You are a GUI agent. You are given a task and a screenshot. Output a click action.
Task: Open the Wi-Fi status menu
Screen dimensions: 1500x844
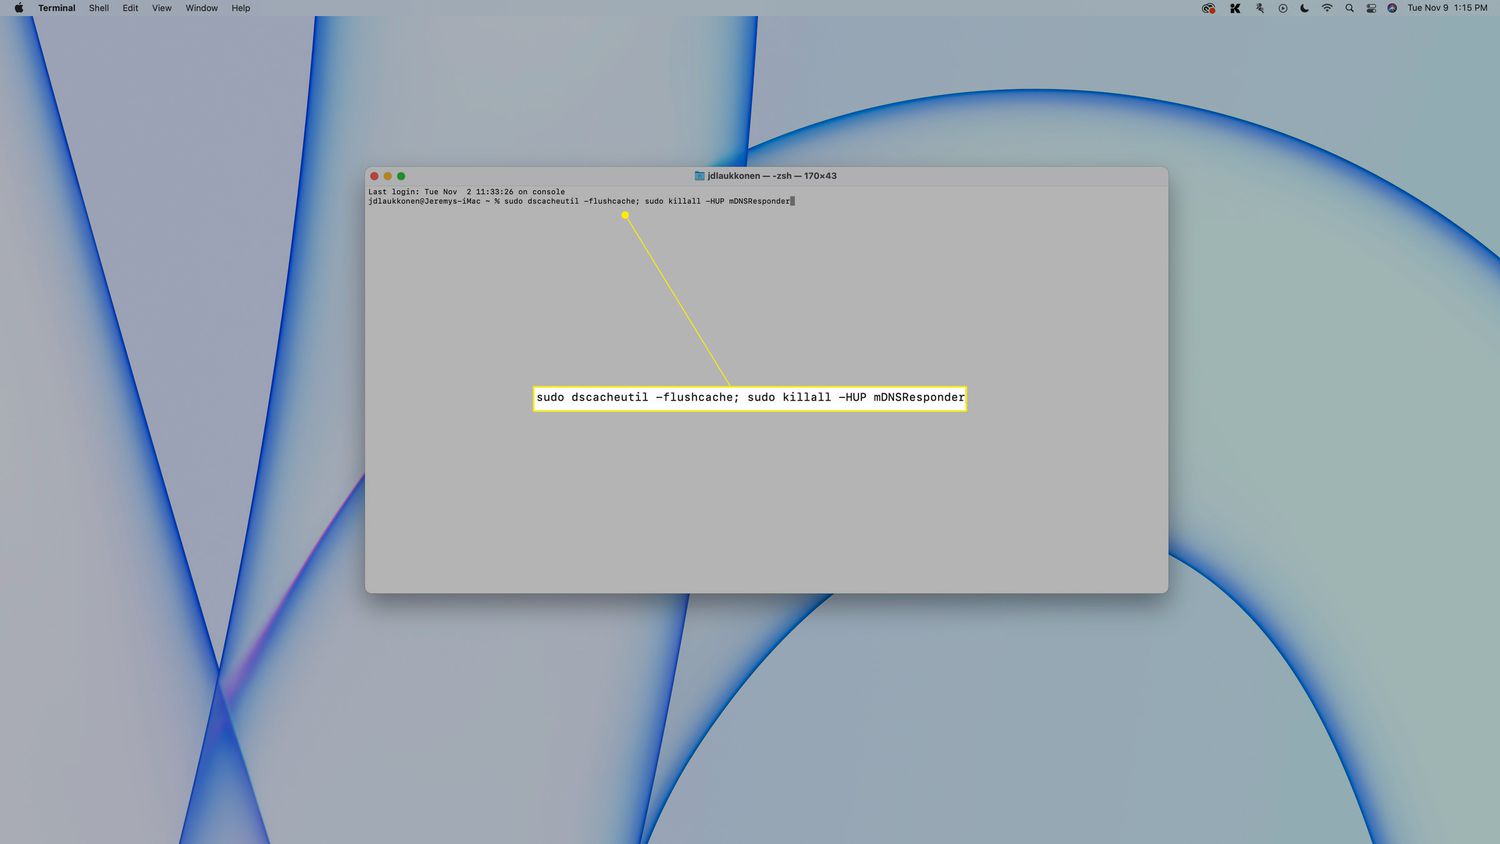coord(1327,8)
